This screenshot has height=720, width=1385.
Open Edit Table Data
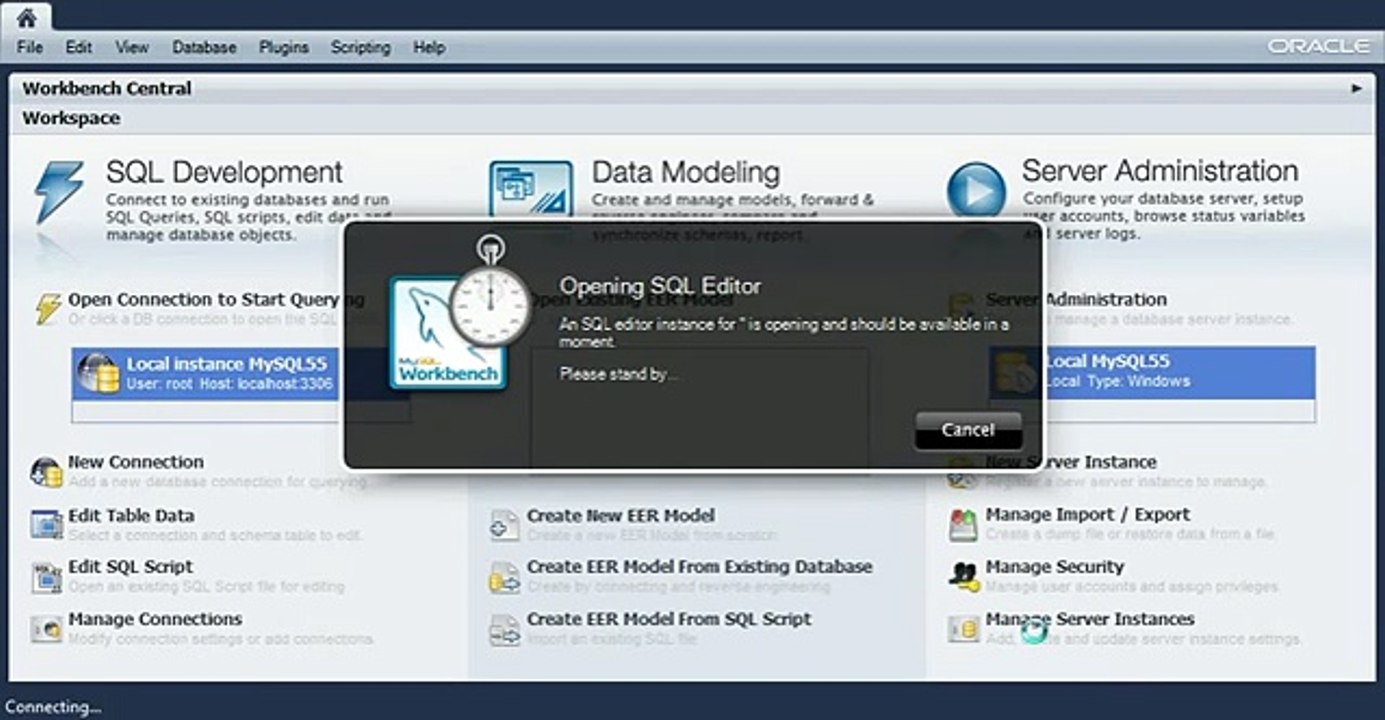131,516
